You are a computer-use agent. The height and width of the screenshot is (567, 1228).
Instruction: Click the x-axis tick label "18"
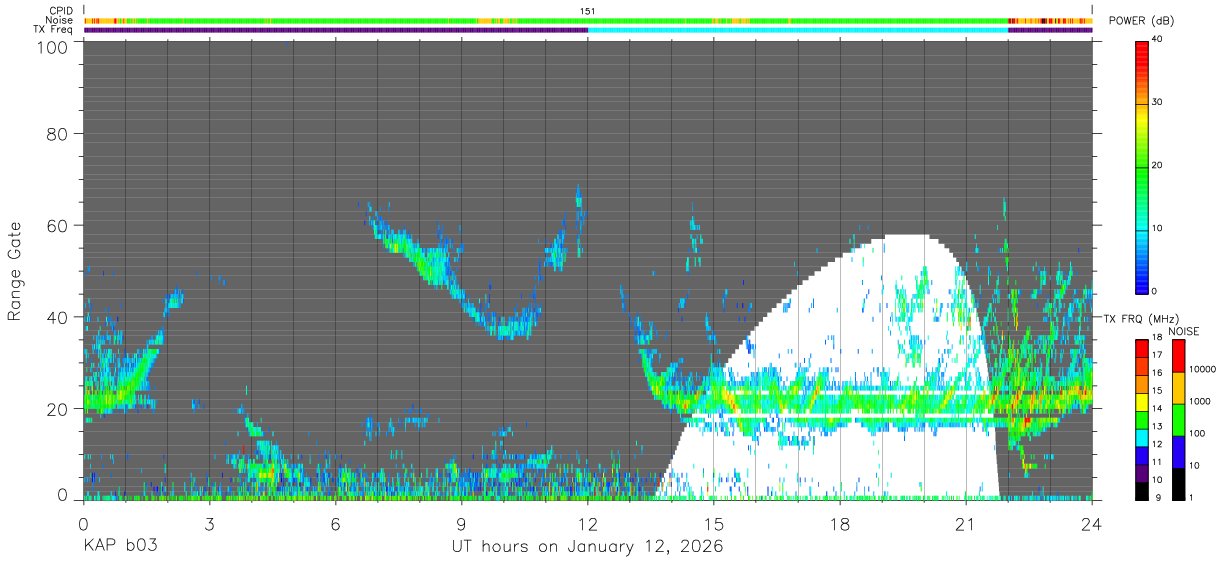click(x=840, y=524)
